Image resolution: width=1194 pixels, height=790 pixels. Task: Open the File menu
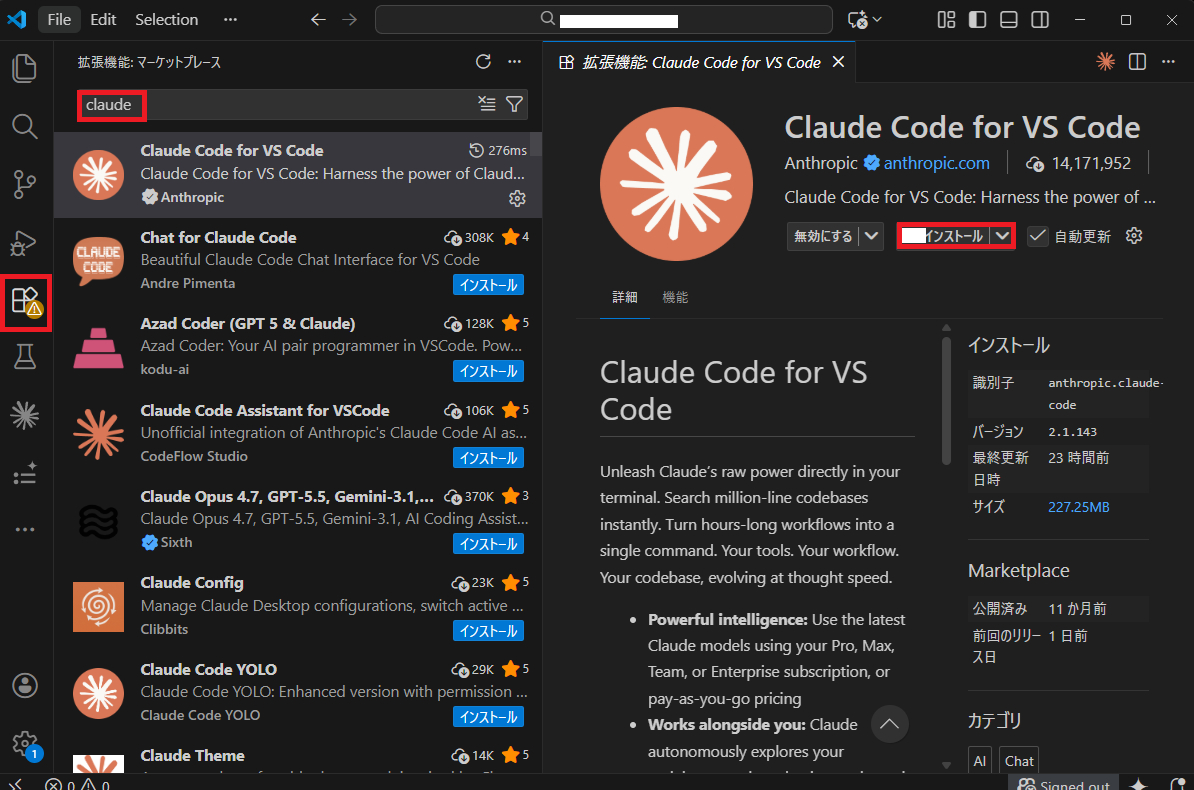coord(59,20)
